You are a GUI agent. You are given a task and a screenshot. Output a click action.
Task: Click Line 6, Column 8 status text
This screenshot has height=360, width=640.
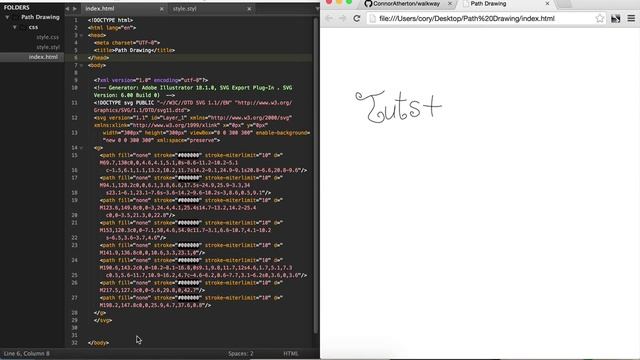click(x=27, y=353)
